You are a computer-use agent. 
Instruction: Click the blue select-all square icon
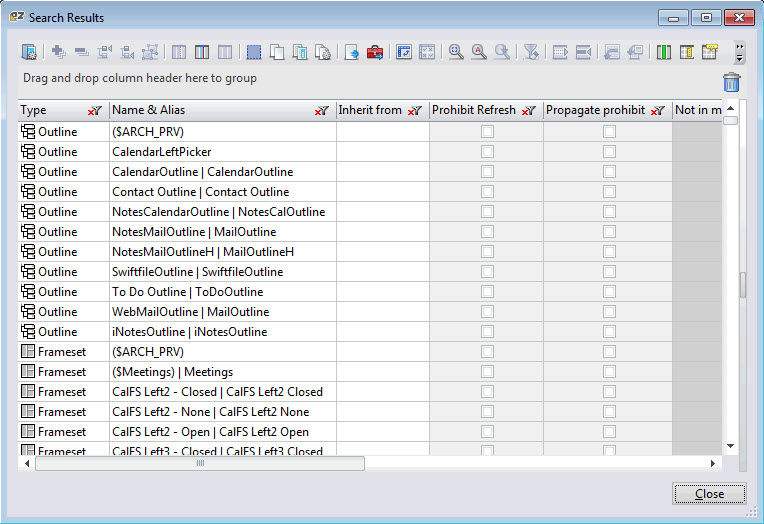click(254, 52)
